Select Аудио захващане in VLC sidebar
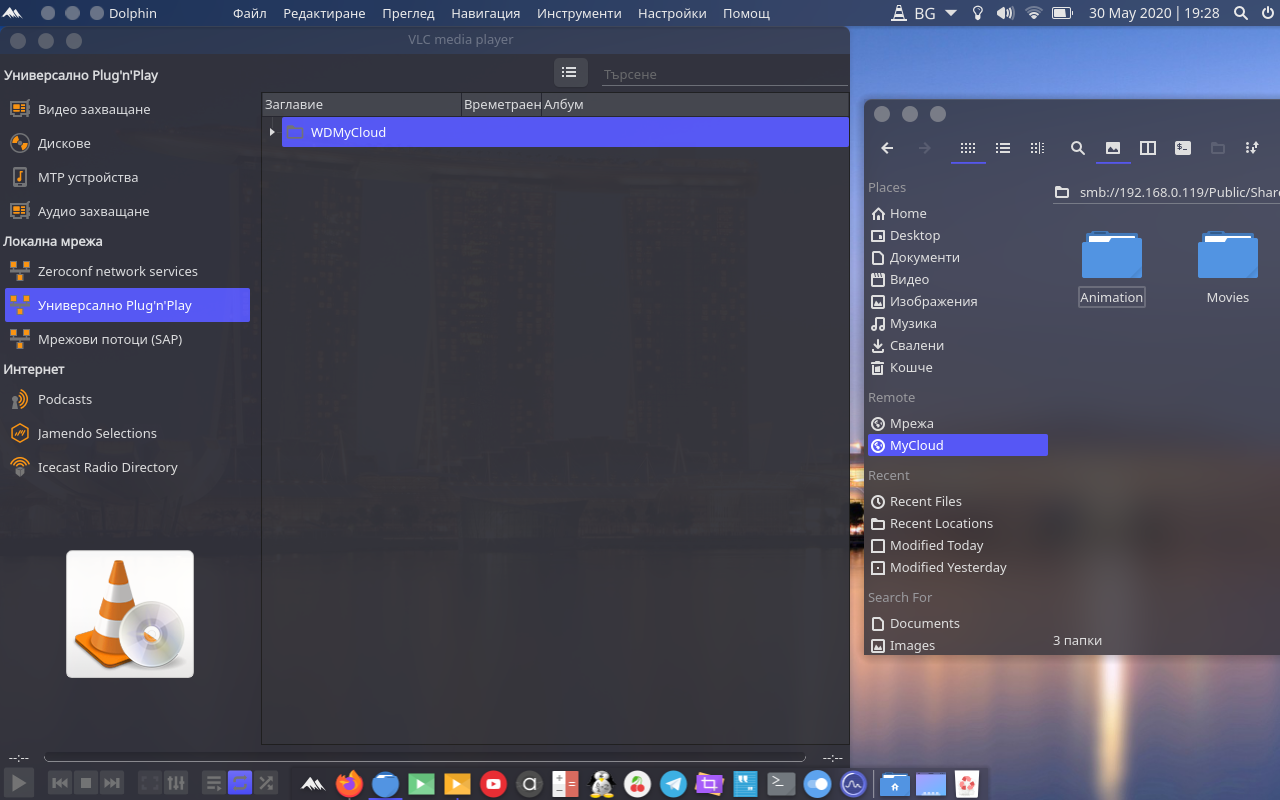 click(127, 211)
